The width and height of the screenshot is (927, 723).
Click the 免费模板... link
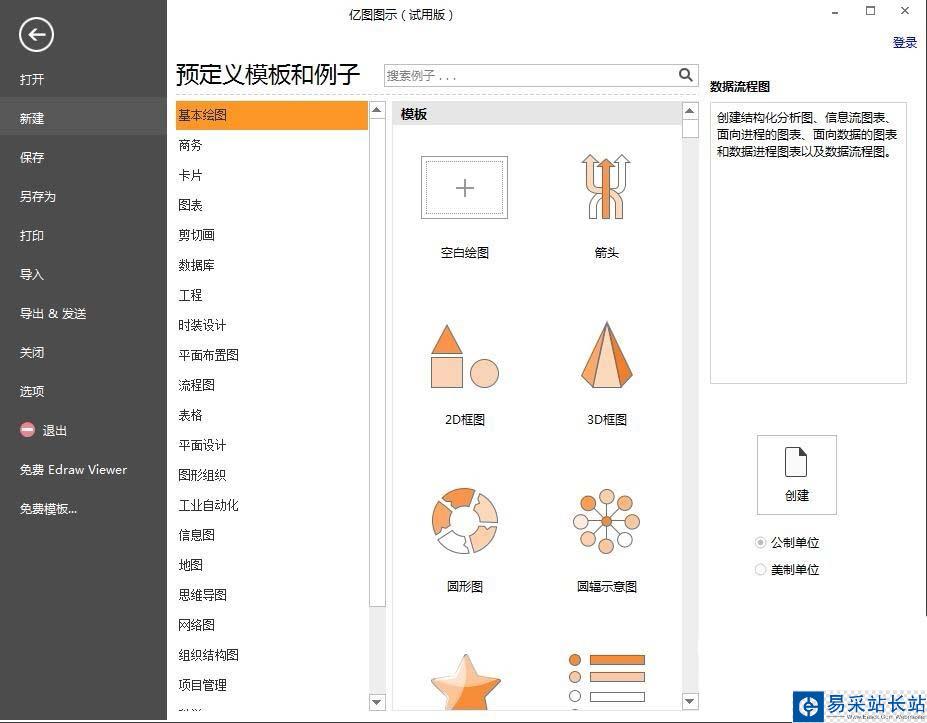[x=48, y=508]
